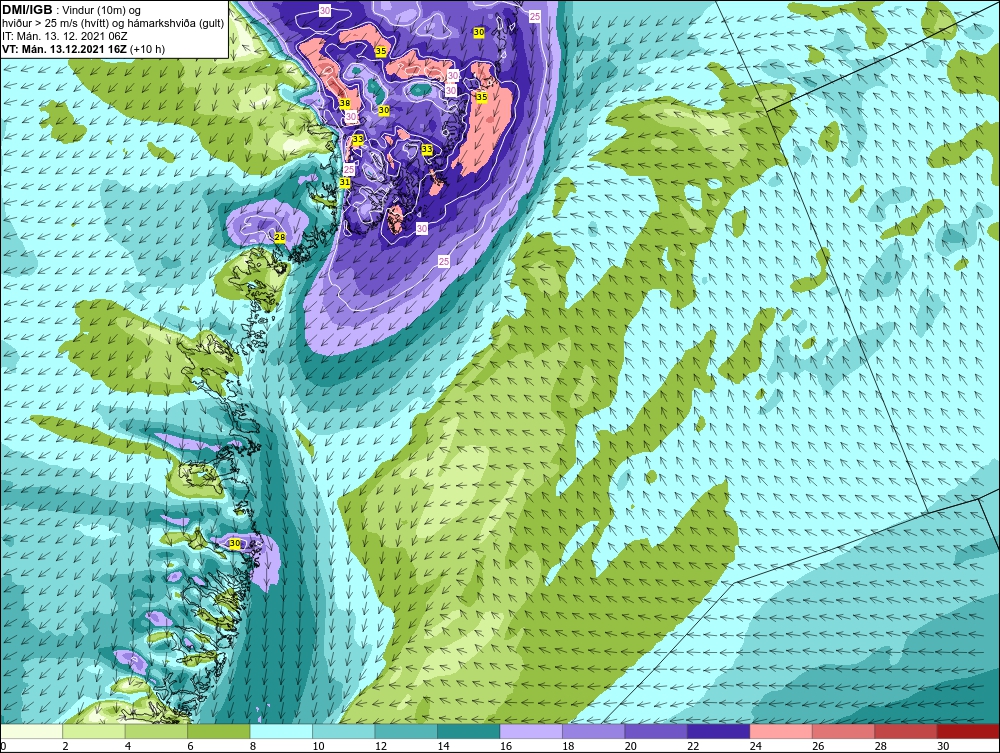1000x753 pixels.
Task: Click the "DMI/IGB" title text
Action: click(x=27, y=10)
